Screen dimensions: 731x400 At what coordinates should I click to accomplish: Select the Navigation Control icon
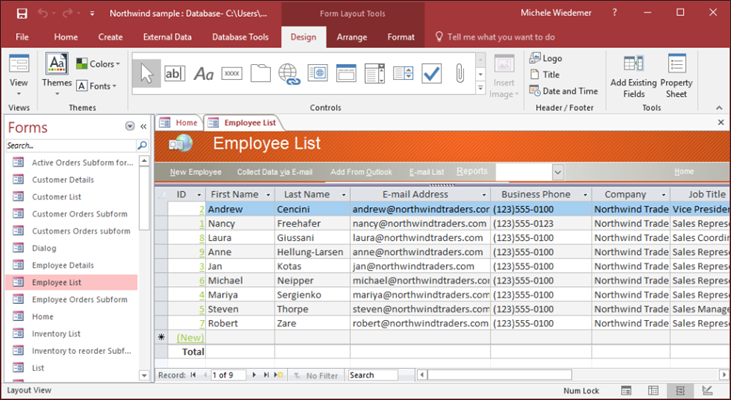[x=346, y=74]
